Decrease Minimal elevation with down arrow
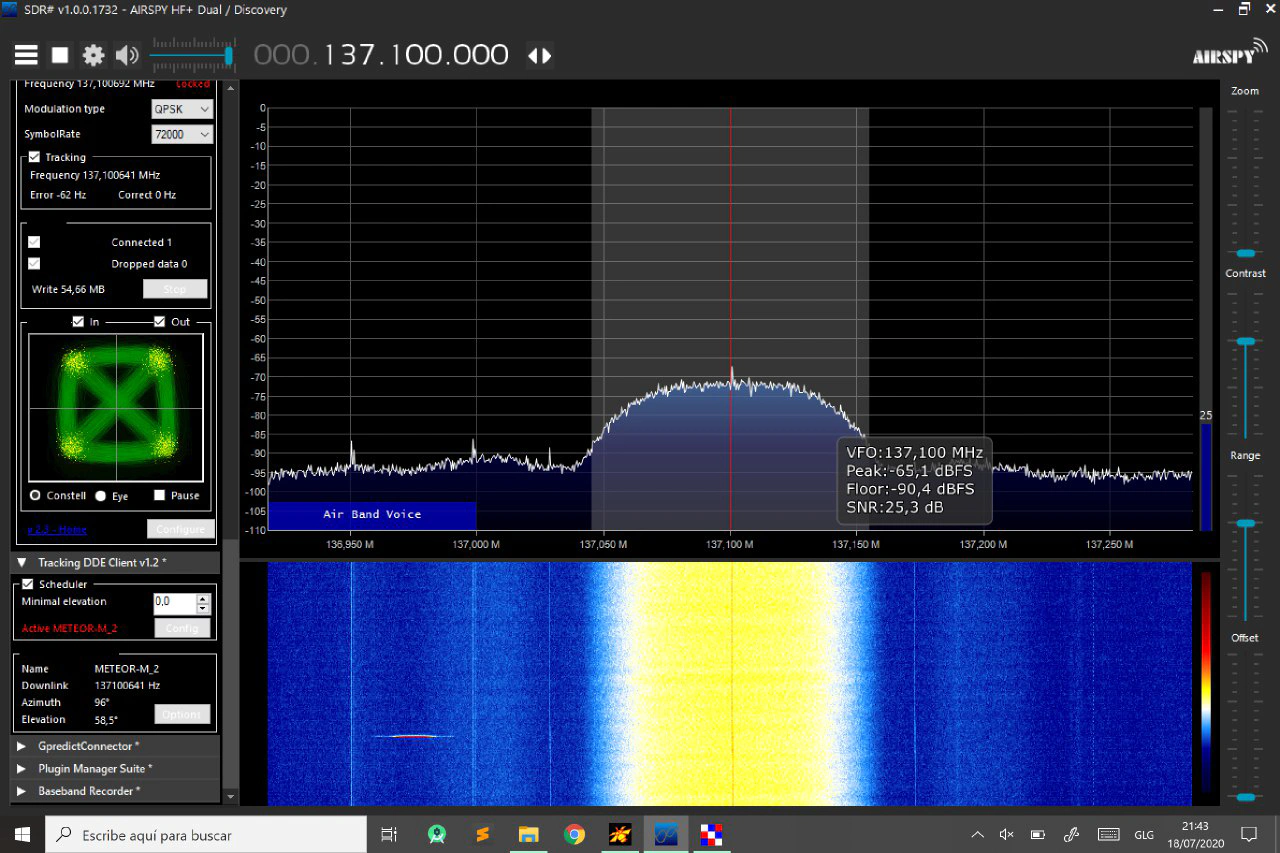This screenshot has width=1280, height=853. click(x=203, y=608)
